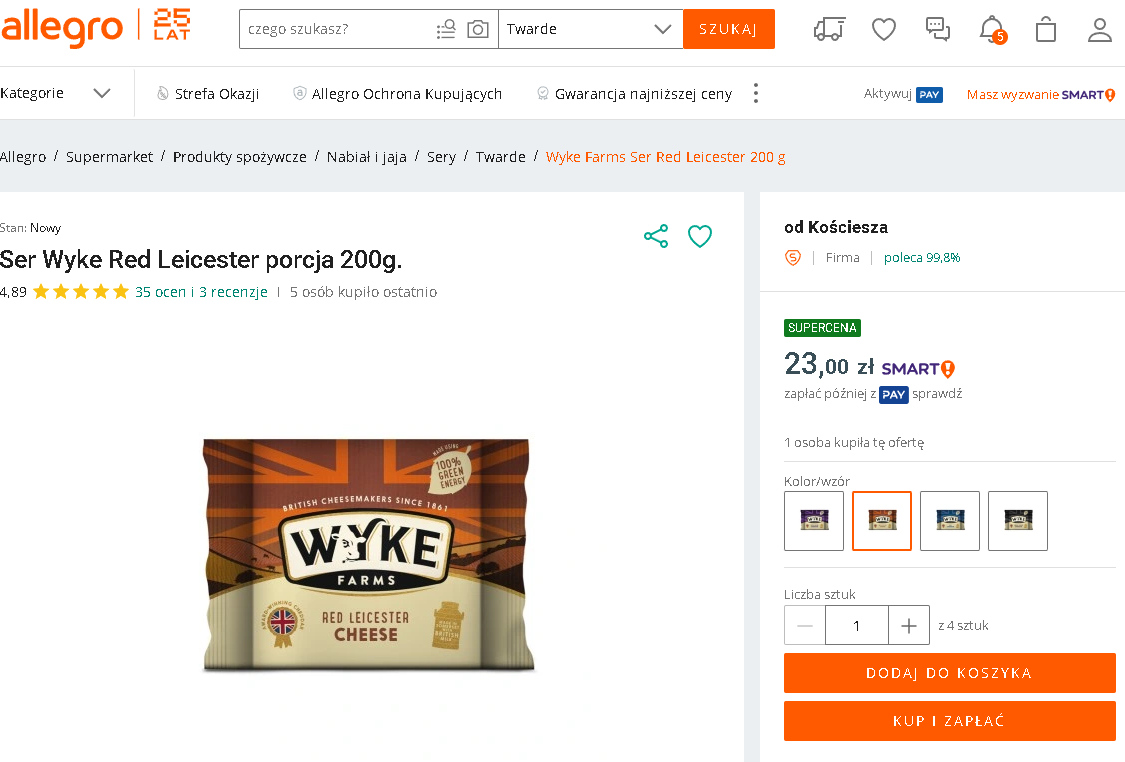Click the 'czego szukasz?' search field

[x=335, y=29]
